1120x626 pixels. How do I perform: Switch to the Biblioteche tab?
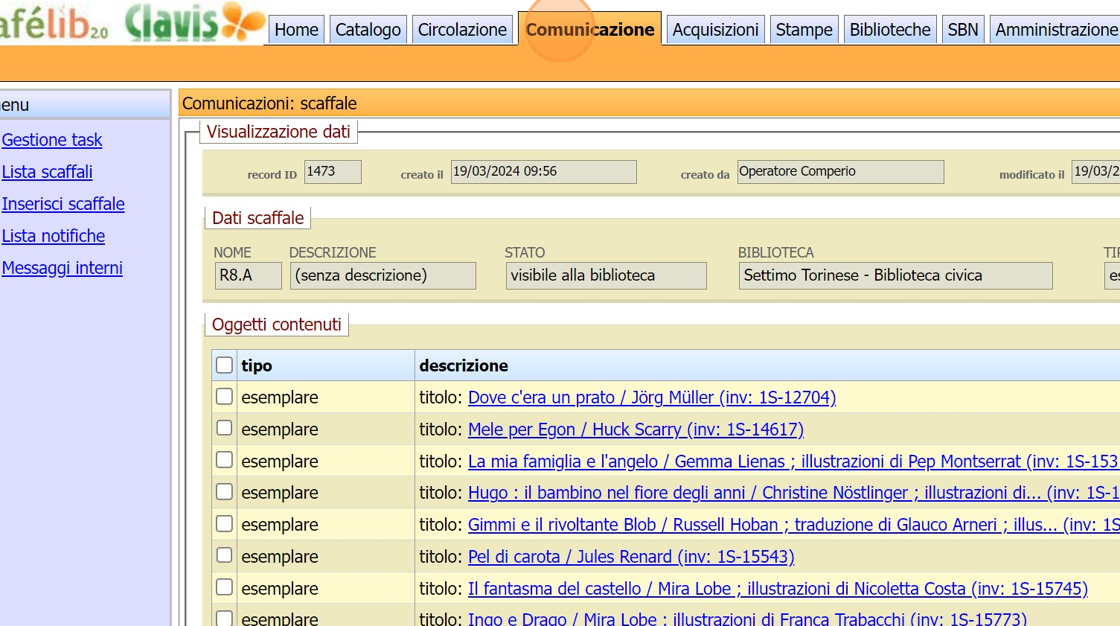[x=890, y=29]
